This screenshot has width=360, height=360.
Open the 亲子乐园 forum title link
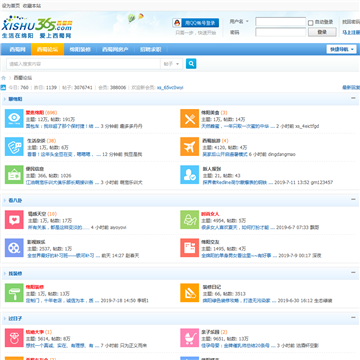click(x=210, y=332)
